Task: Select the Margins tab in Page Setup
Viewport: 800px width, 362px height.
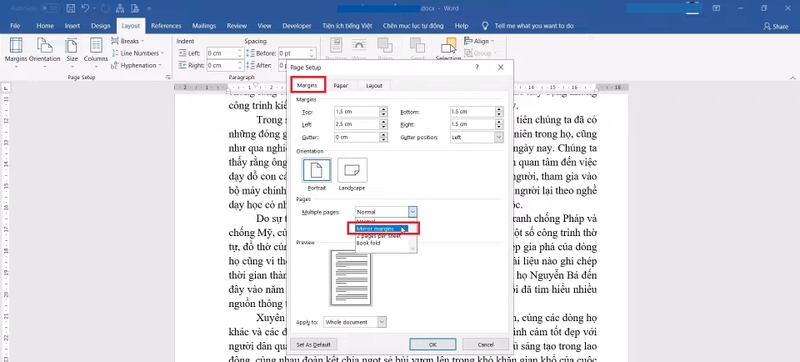Action: point(307,85)
